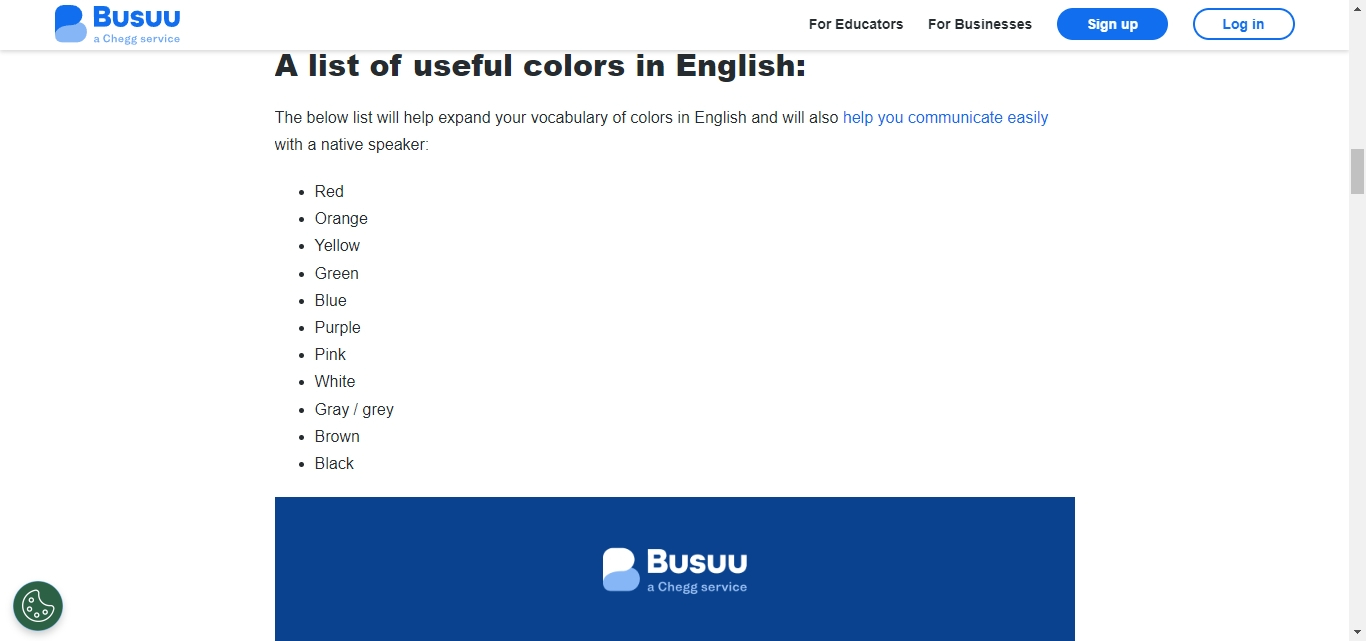Click the 'Gray / grey' list item
Viewport: 1366px width, 641px height.
(354, 409)
